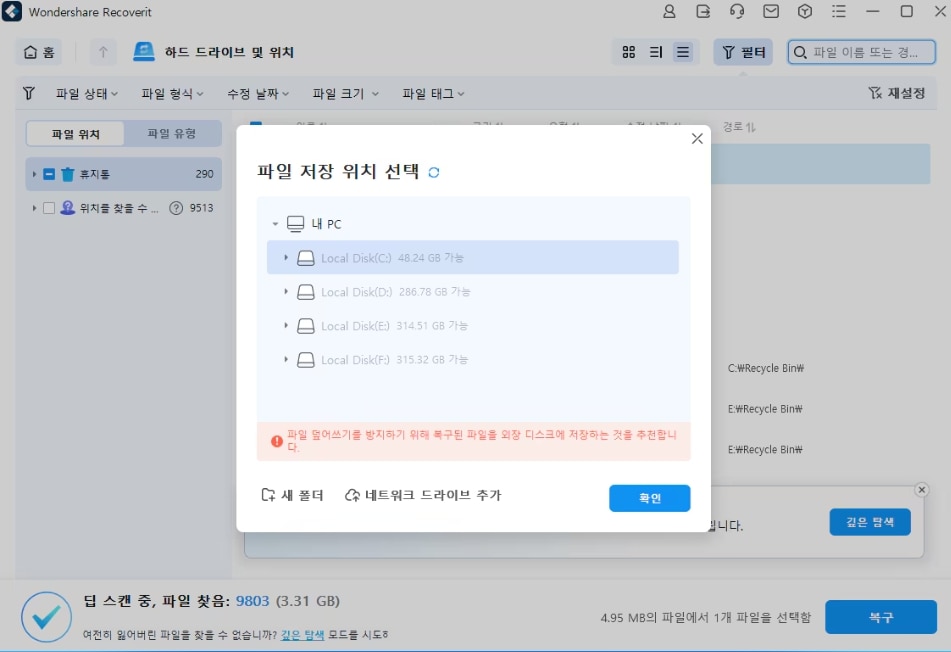This screenshot has height=652, width=951.
Task: Open the 파일 형식 dropdown
Action: 172,93
